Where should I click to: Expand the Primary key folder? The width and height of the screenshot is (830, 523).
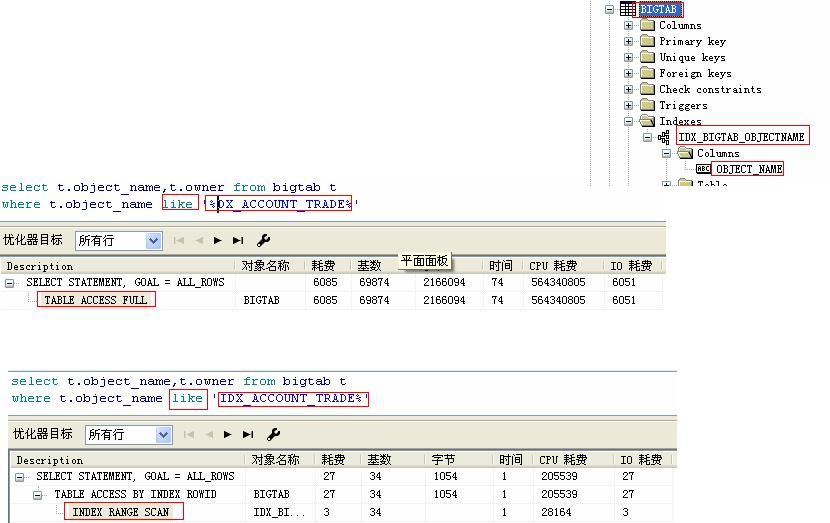[628, 41]
